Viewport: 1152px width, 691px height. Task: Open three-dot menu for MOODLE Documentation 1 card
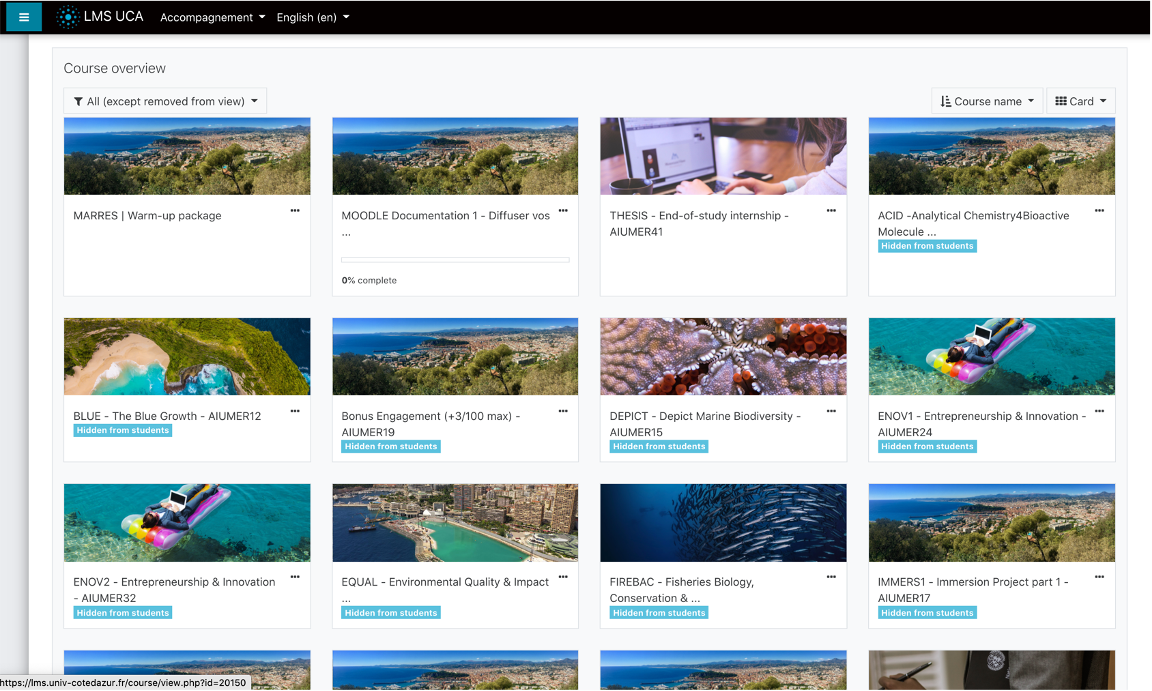pos(563,211)
